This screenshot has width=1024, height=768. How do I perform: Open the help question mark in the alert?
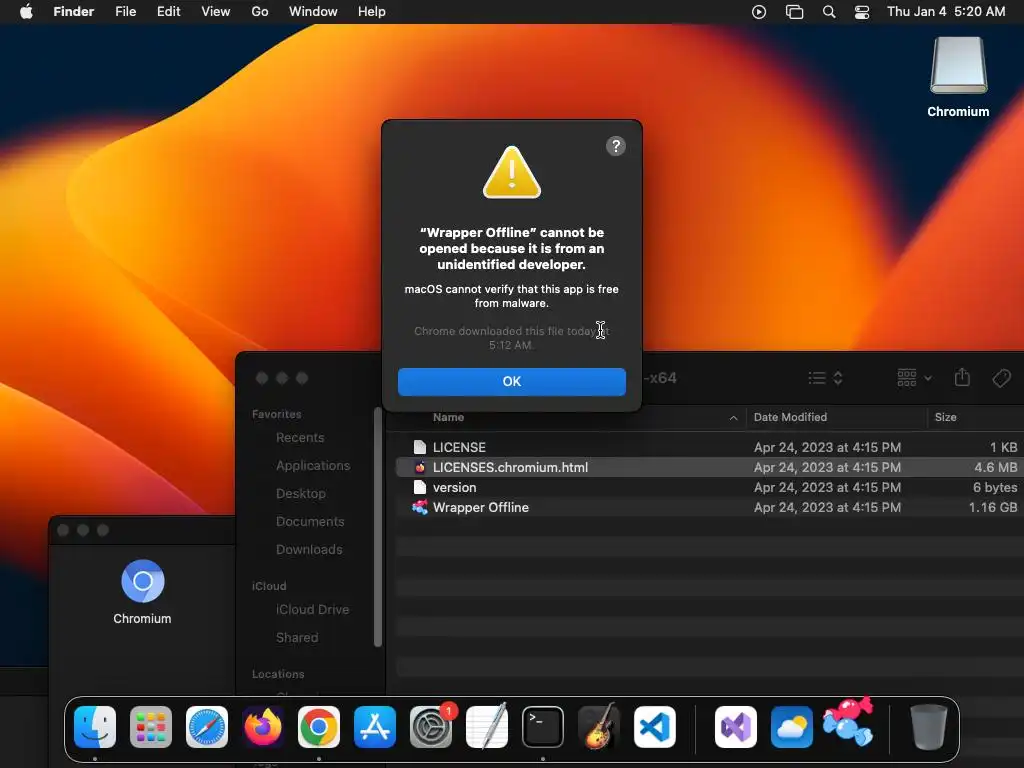[615, 146]
